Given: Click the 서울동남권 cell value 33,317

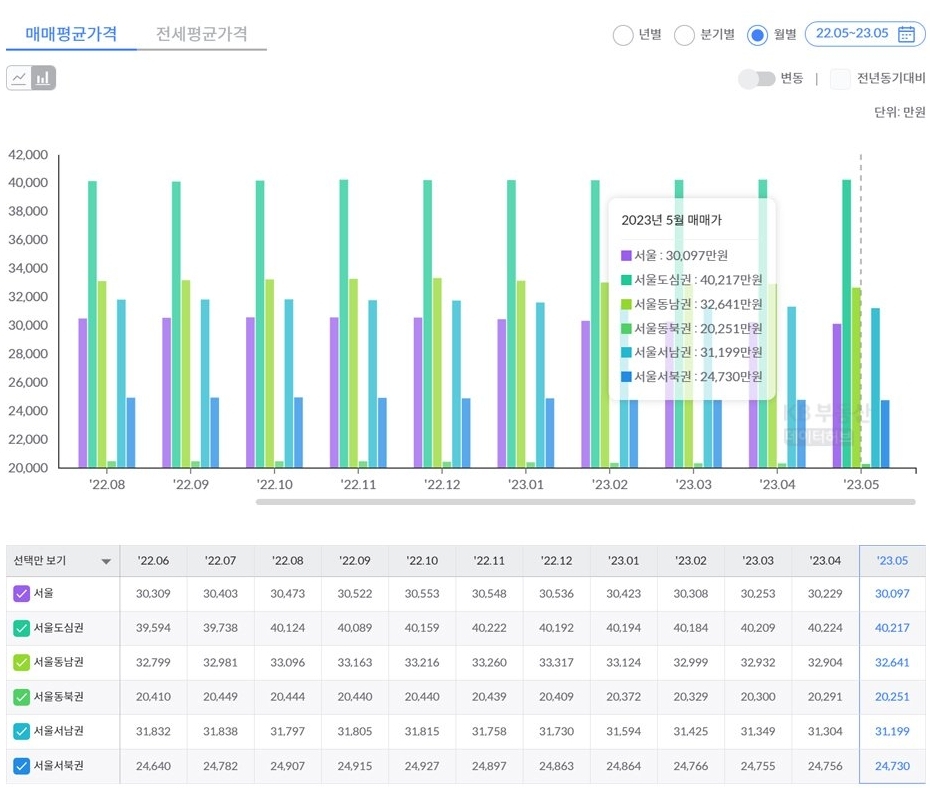Looking at the screenshot, I should [556, 662].
